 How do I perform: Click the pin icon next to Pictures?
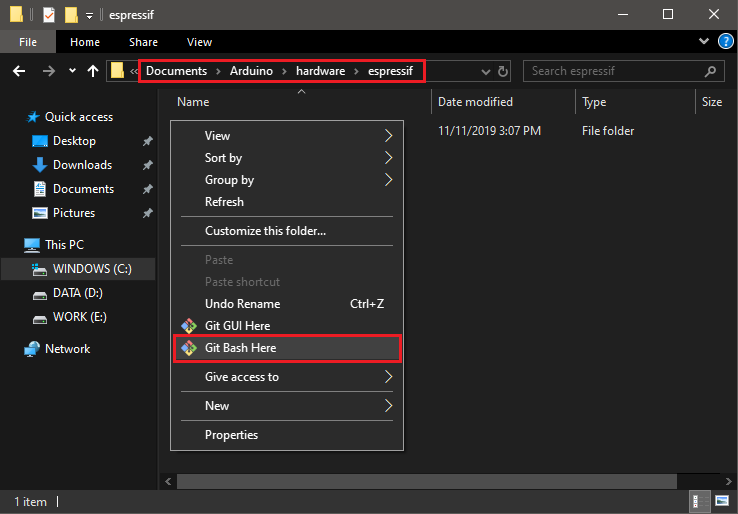click(148, 213)
